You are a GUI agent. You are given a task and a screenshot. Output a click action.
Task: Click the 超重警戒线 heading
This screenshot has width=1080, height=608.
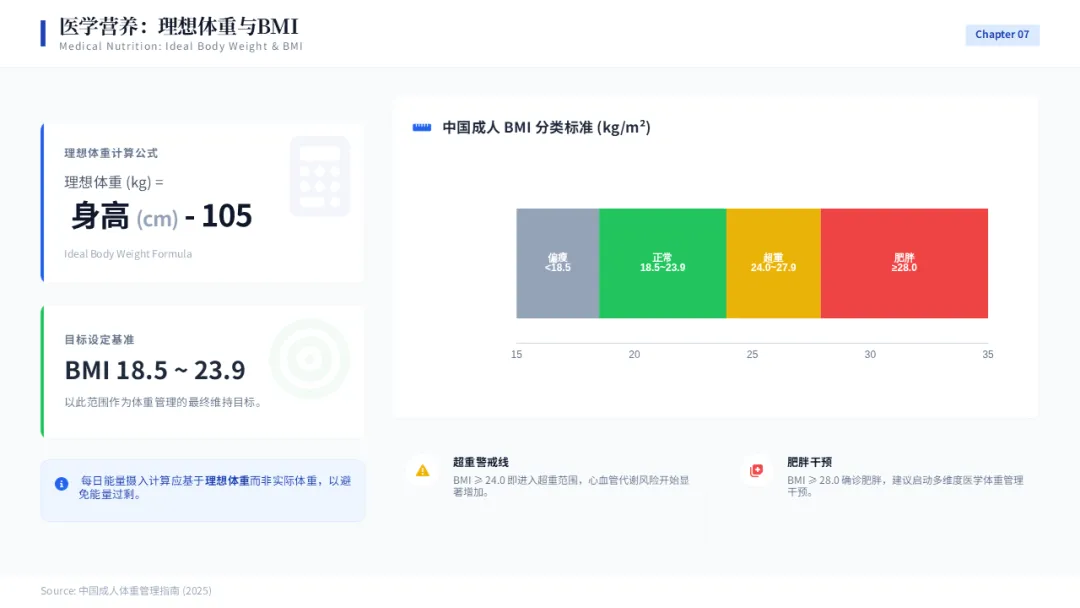[x=481, y=462]
